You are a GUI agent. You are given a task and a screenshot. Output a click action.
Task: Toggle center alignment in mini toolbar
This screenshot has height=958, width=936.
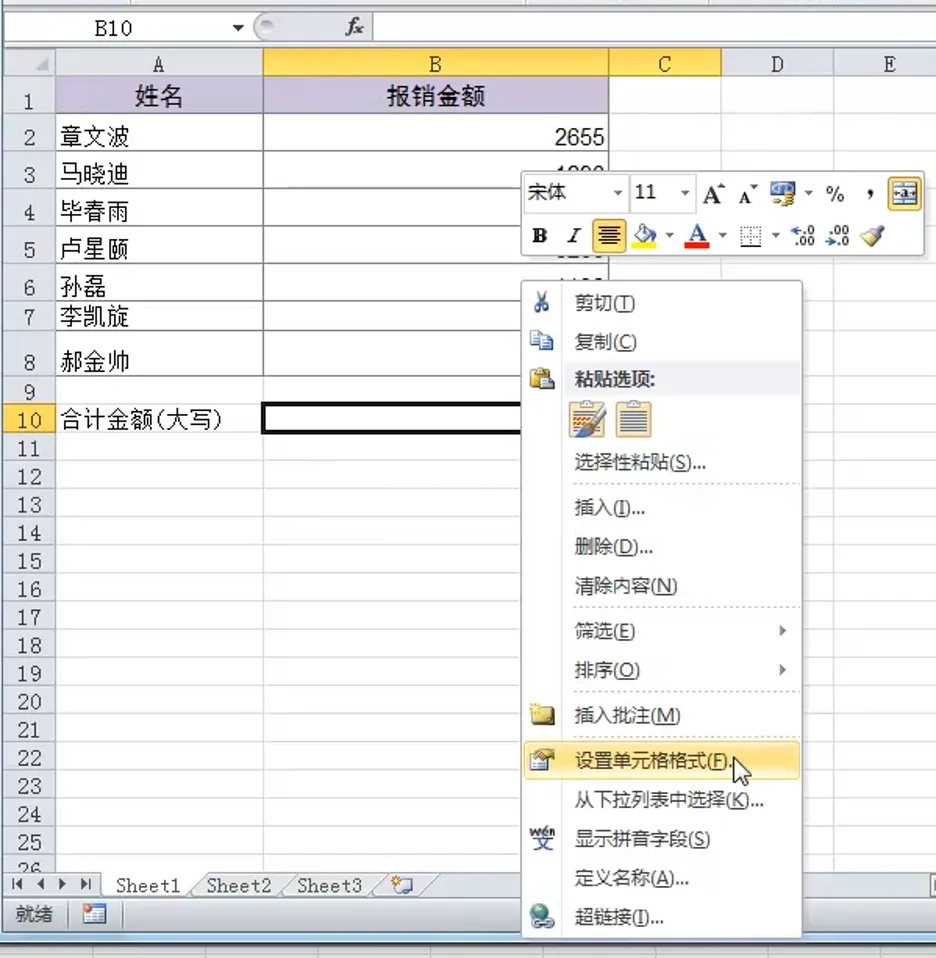609,236
